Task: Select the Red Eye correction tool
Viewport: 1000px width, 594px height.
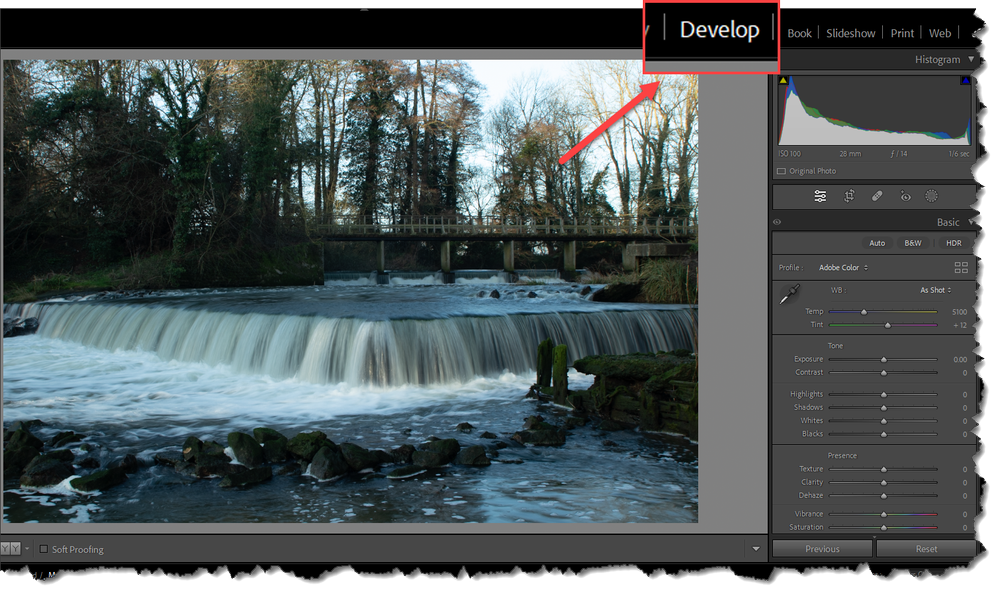Action: coord(906,197)
